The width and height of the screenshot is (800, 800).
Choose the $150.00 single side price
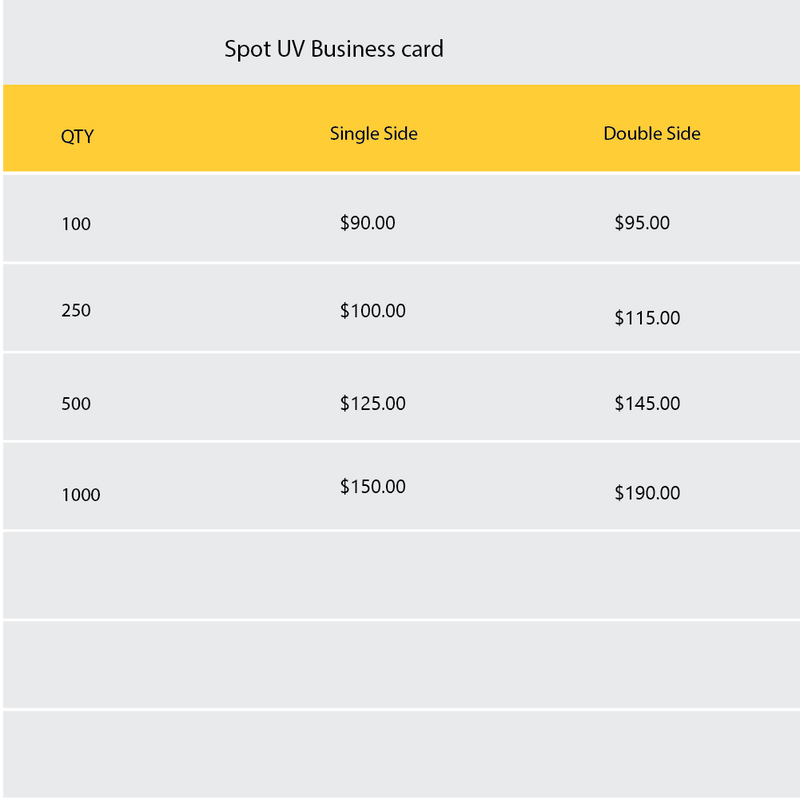[372, 487]
